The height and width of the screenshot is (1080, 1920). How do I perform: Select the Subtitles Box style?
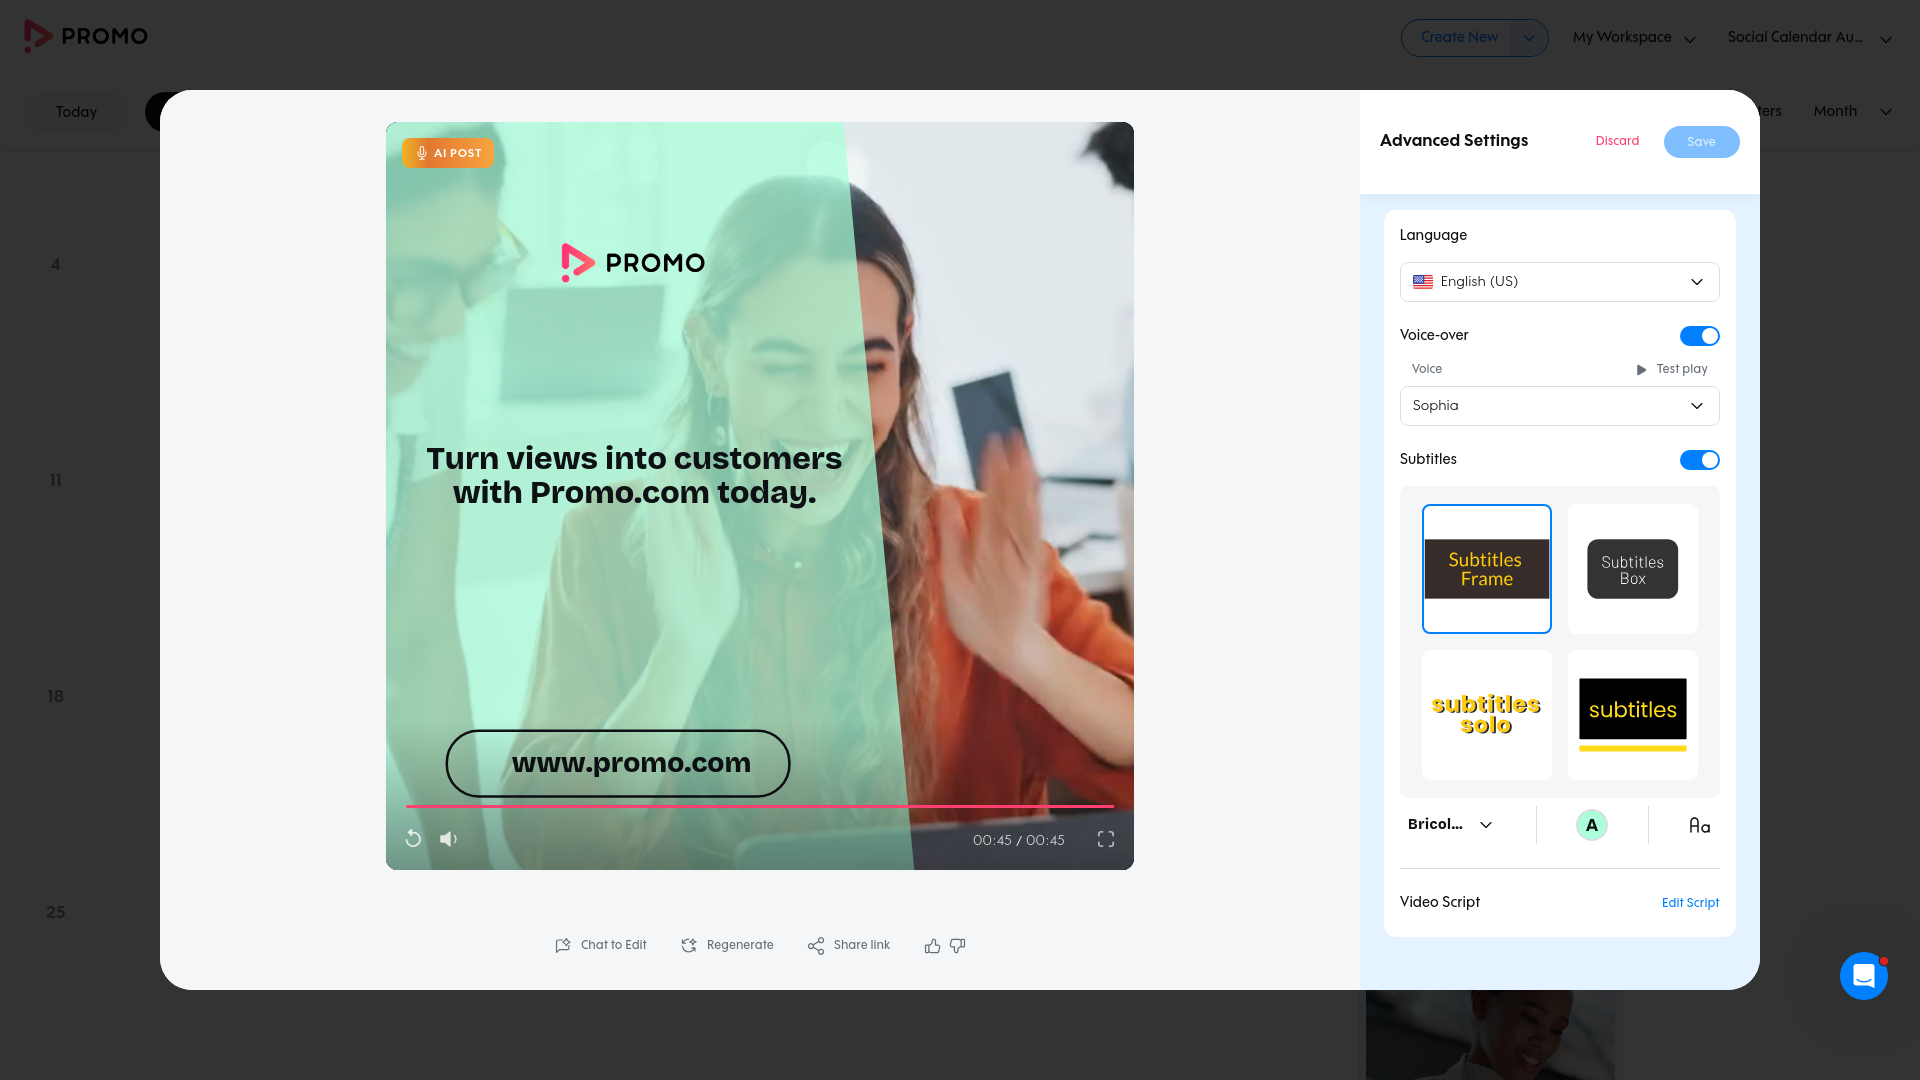[x=1633, y=569]
